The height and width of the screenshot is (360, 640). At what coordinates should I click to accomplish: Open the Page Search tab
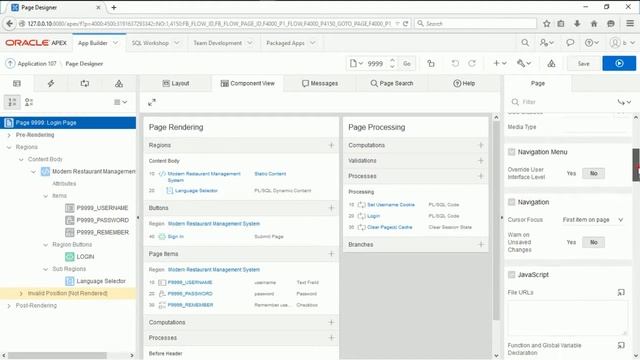391,83
